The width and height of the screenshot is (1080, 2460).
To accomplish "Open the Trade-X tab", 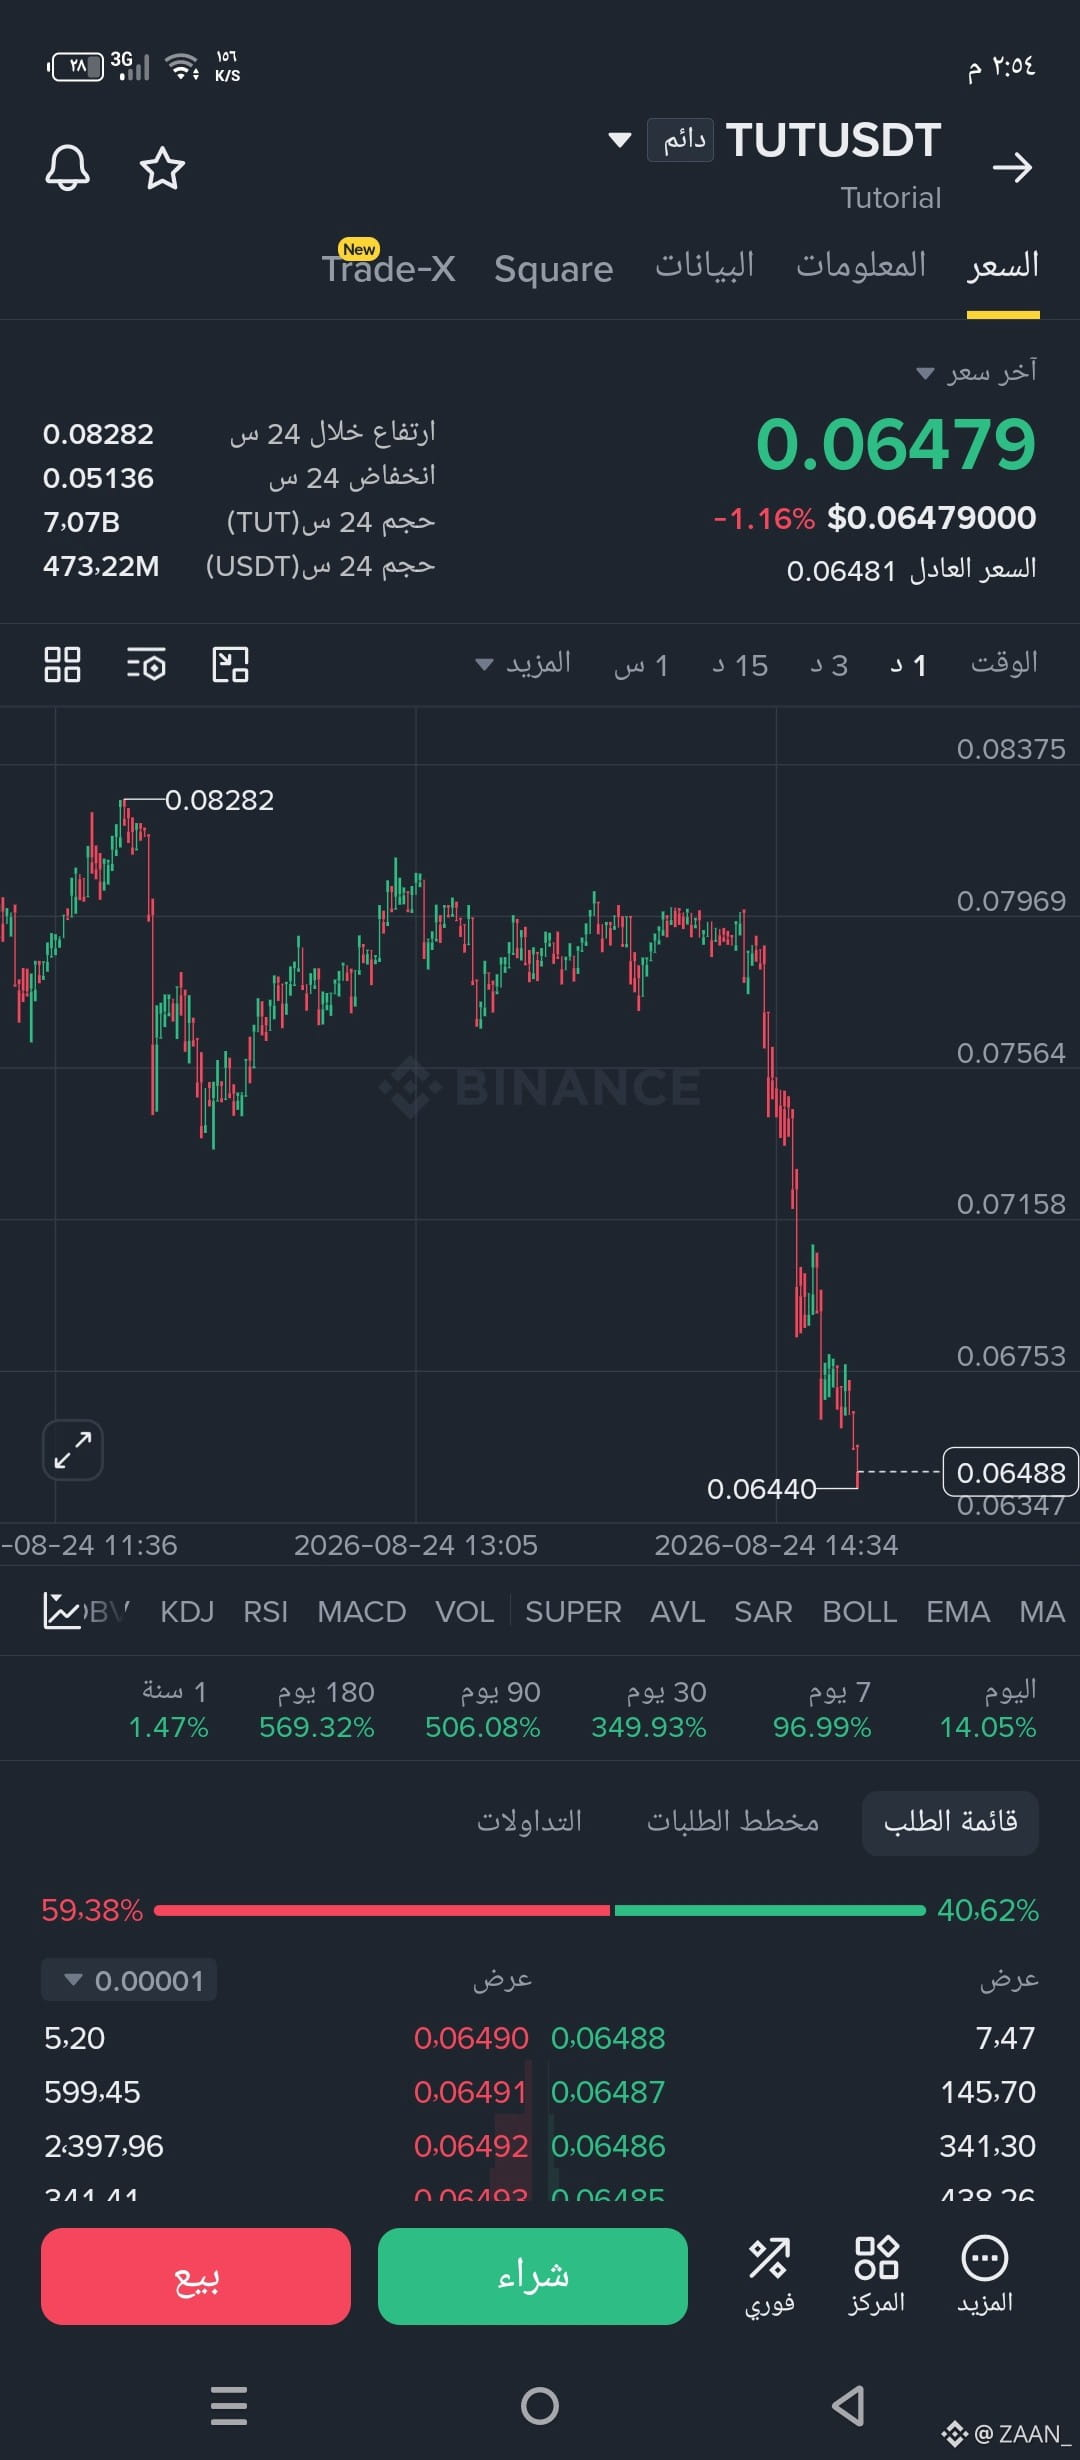I will [388, 267].
